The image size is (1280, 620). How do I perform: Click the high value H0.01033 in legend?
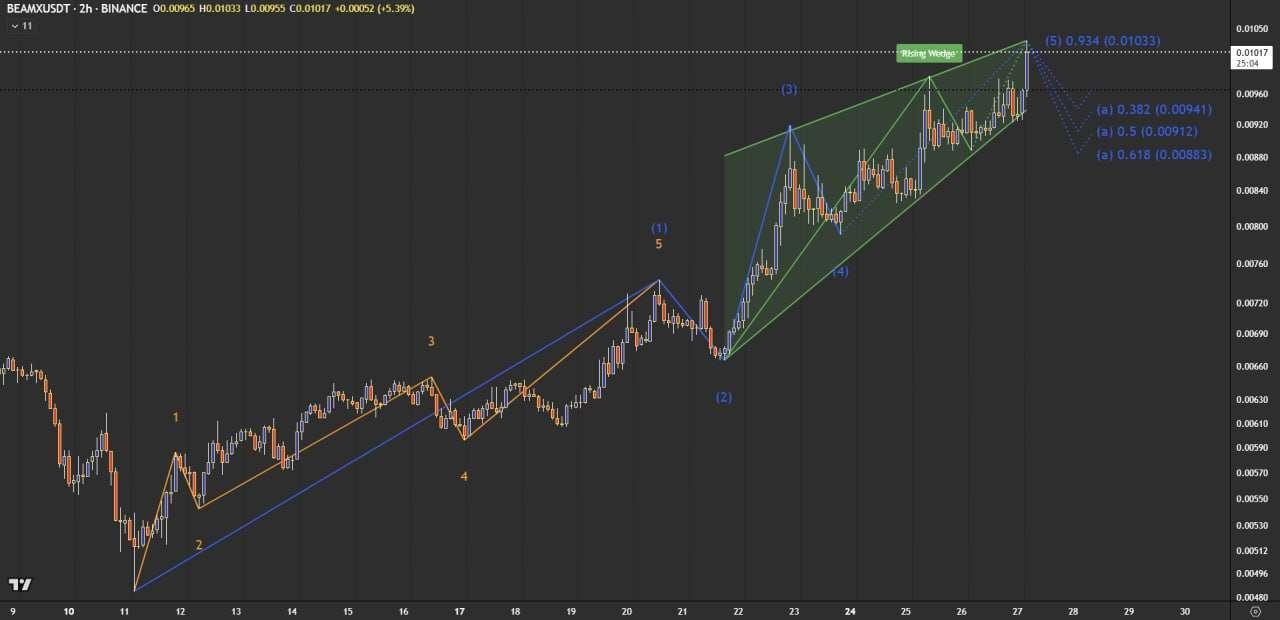(222, 8)
